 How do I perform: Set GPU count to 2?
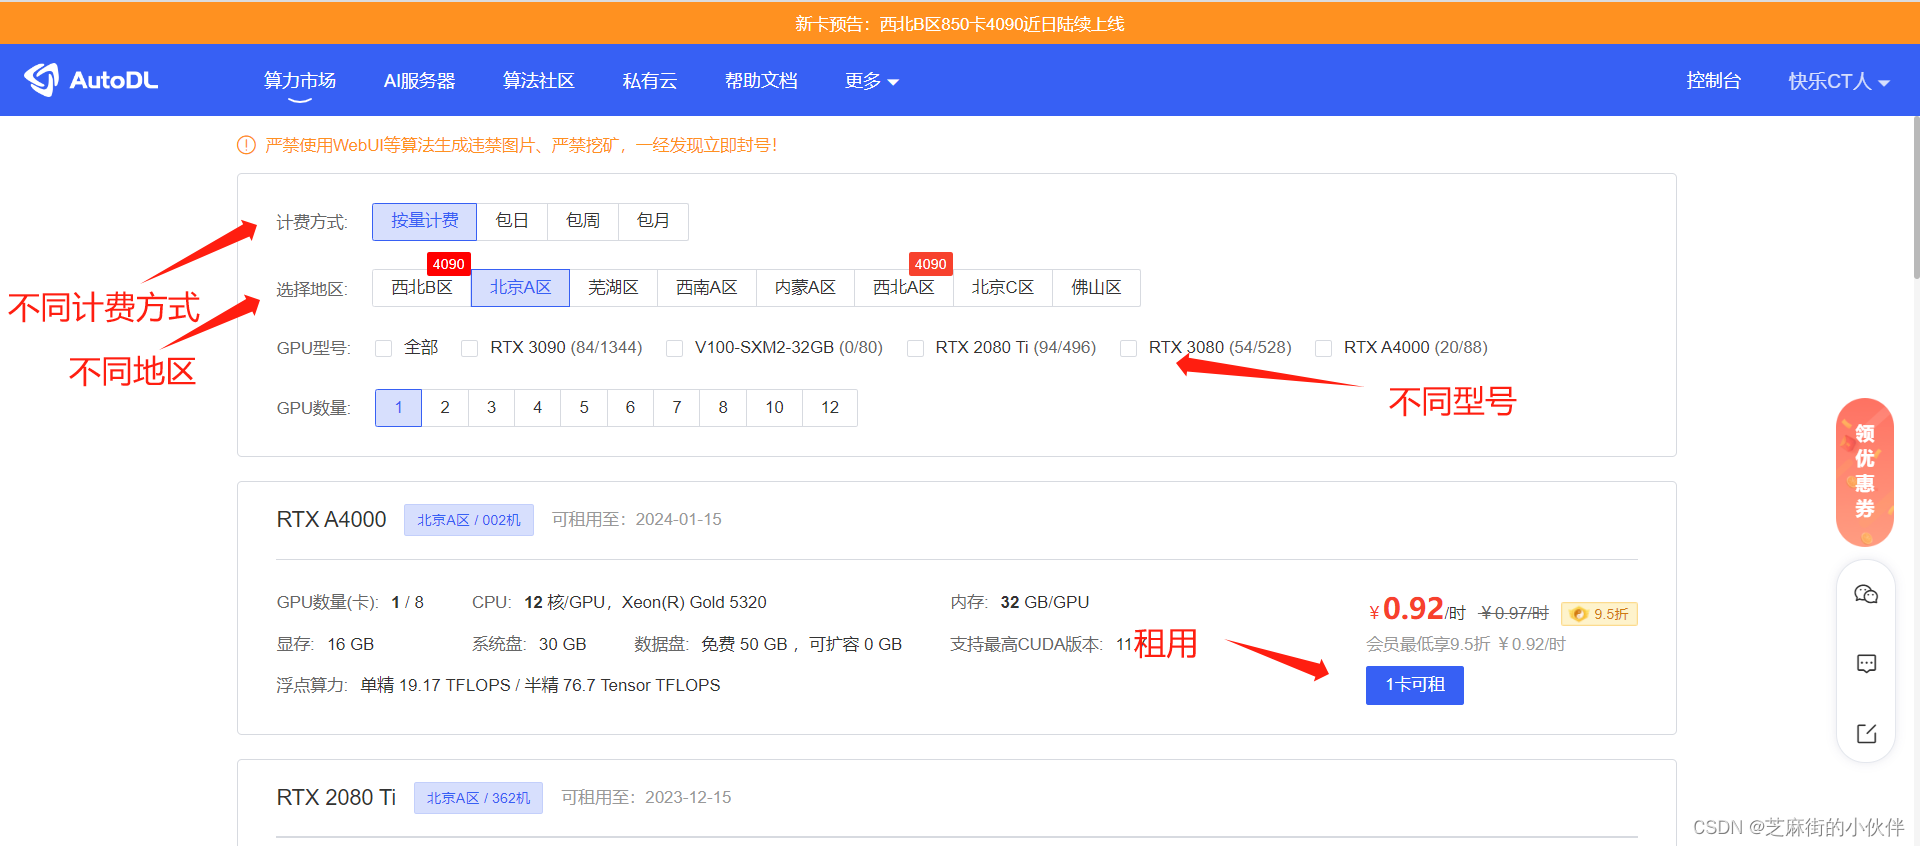pos(445,408)
